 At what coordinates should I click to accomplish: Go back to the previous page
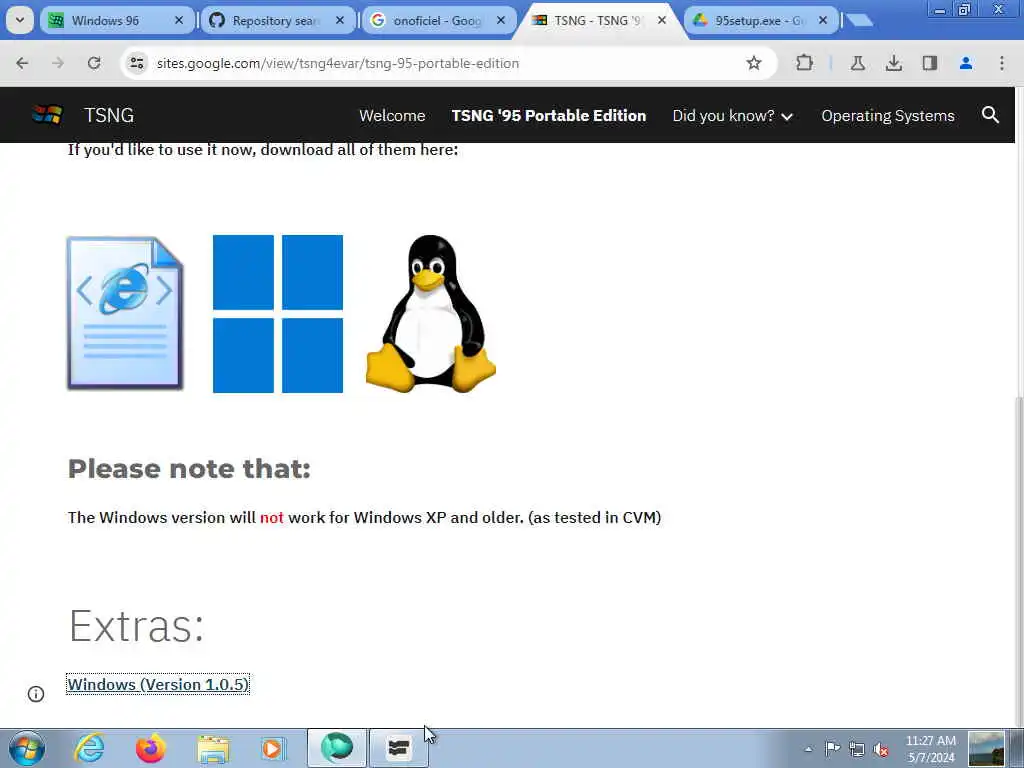tap(22, 63)
